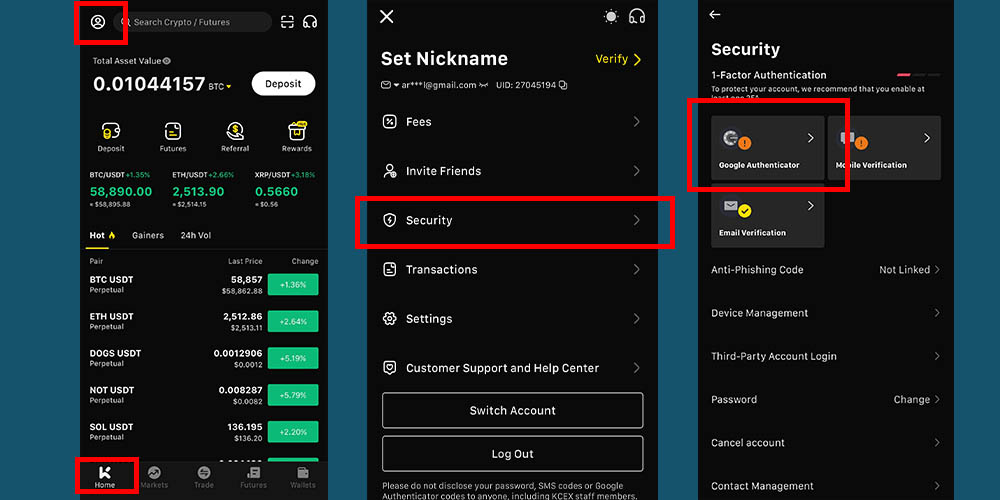Tap the Rewards gift icon
1000x500 pixels.
point(297,136)
